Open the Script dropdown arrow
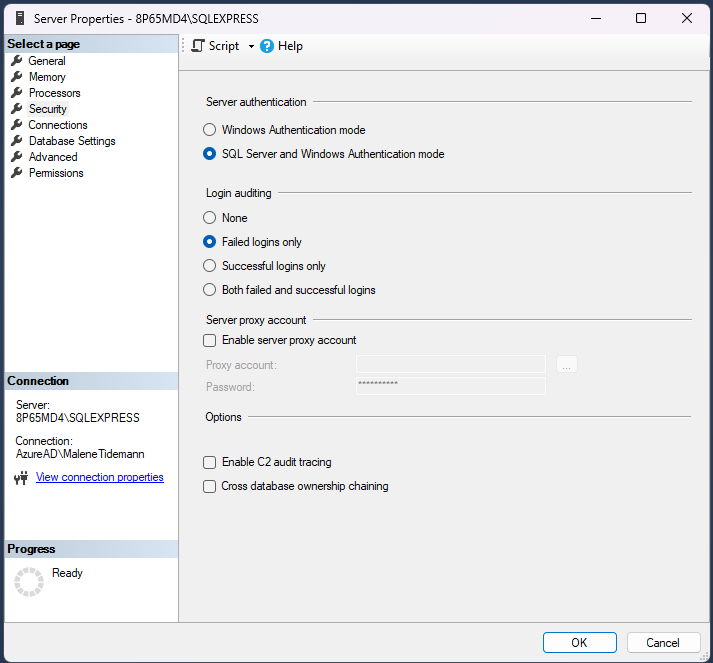Image resolution: width=713 pixels, height=663 pixels. tap(251, 47)
